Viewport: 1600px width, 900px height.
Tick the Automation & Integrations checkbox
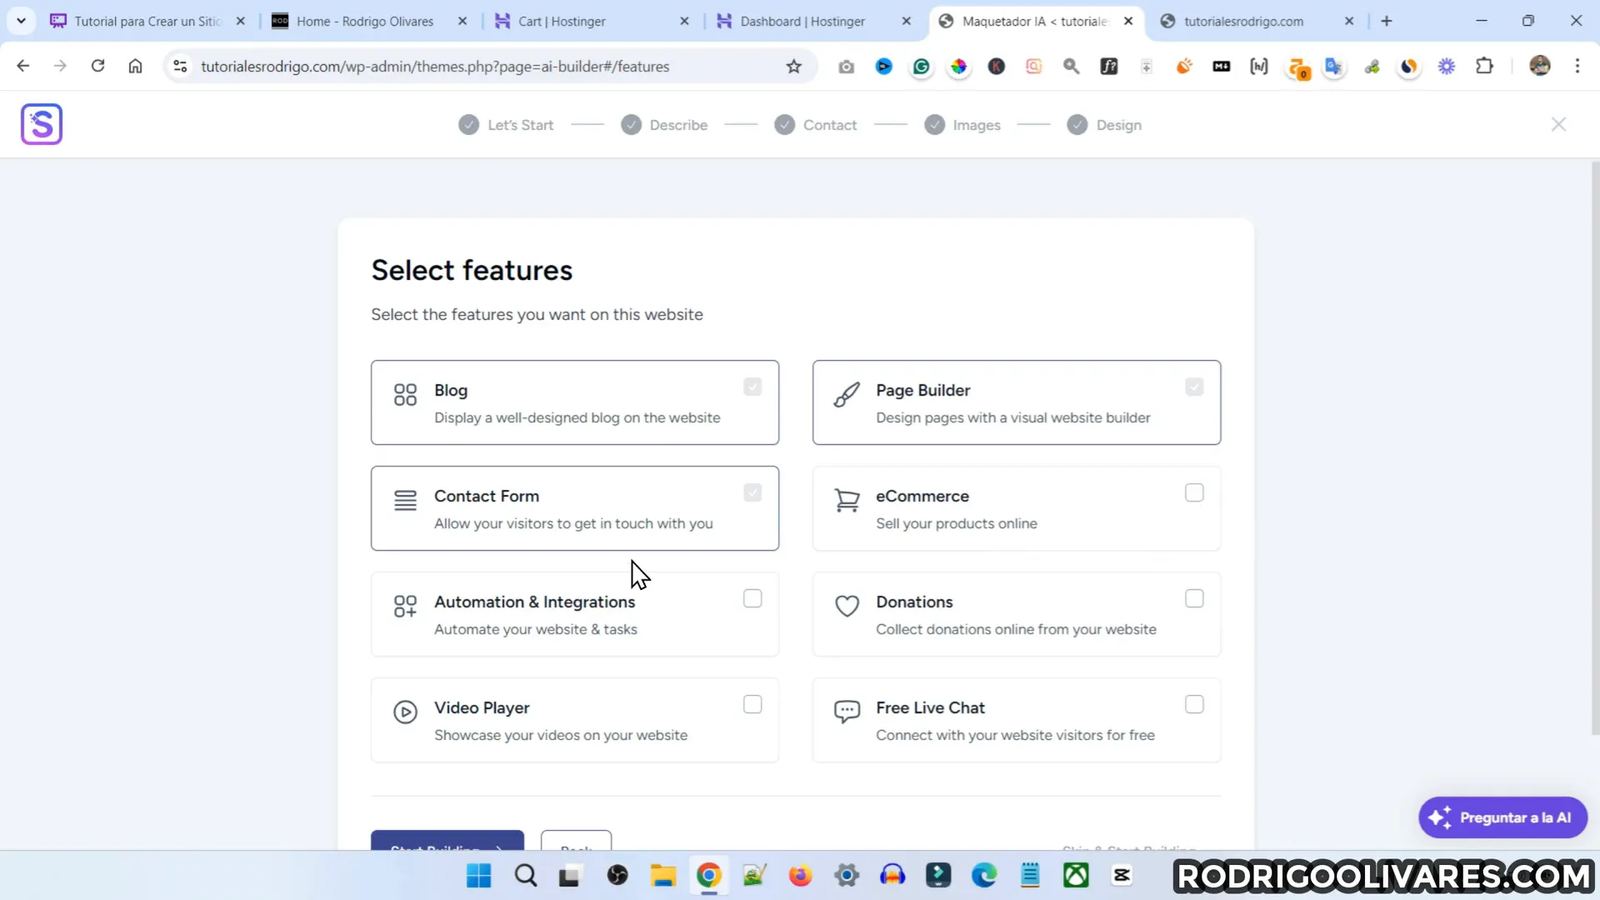pyautogui.click(x=752, y=599)
